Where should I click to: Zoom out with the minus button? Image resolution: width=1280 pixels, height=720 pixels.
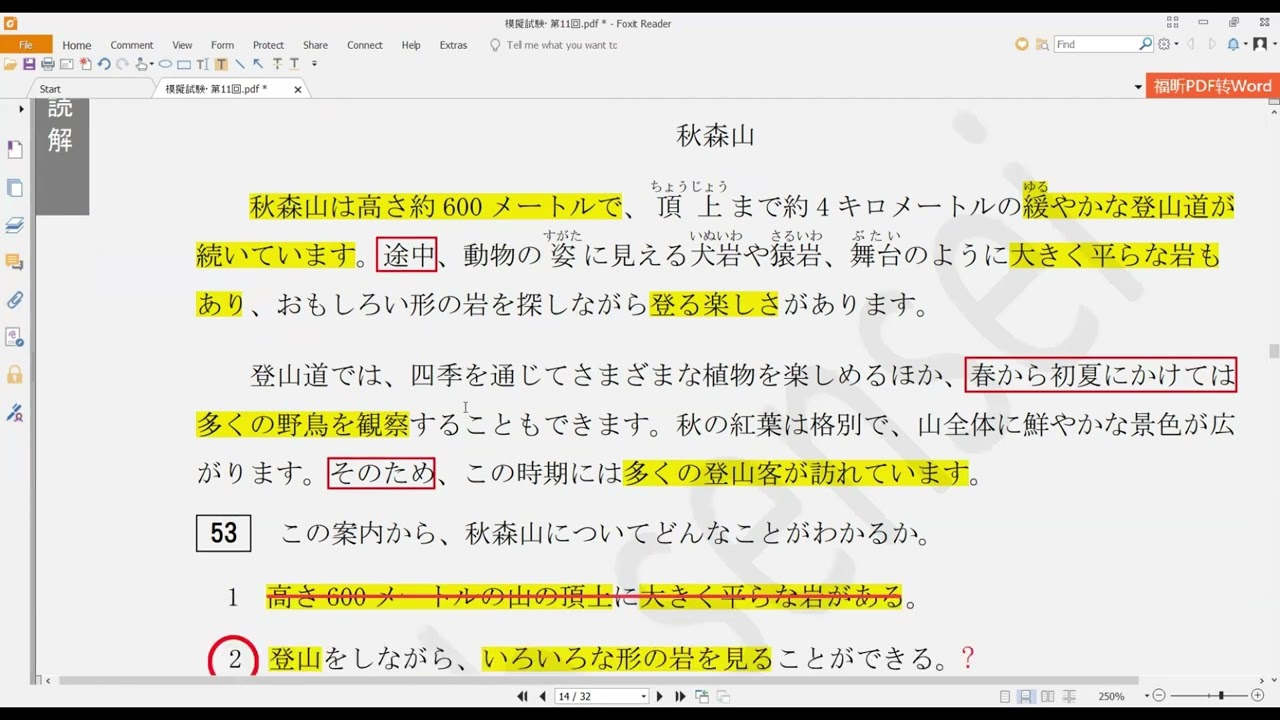click(1159, 696)
